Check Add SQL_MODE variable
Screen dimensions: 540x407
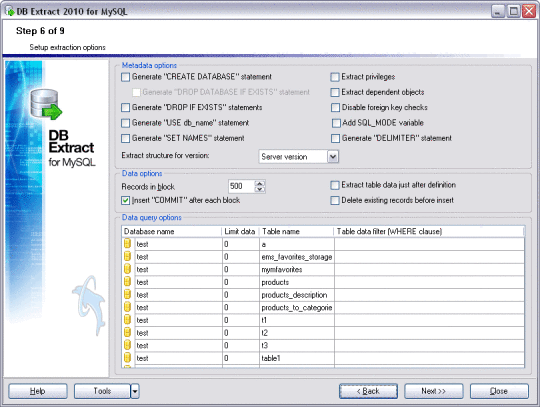click(336, 123)
